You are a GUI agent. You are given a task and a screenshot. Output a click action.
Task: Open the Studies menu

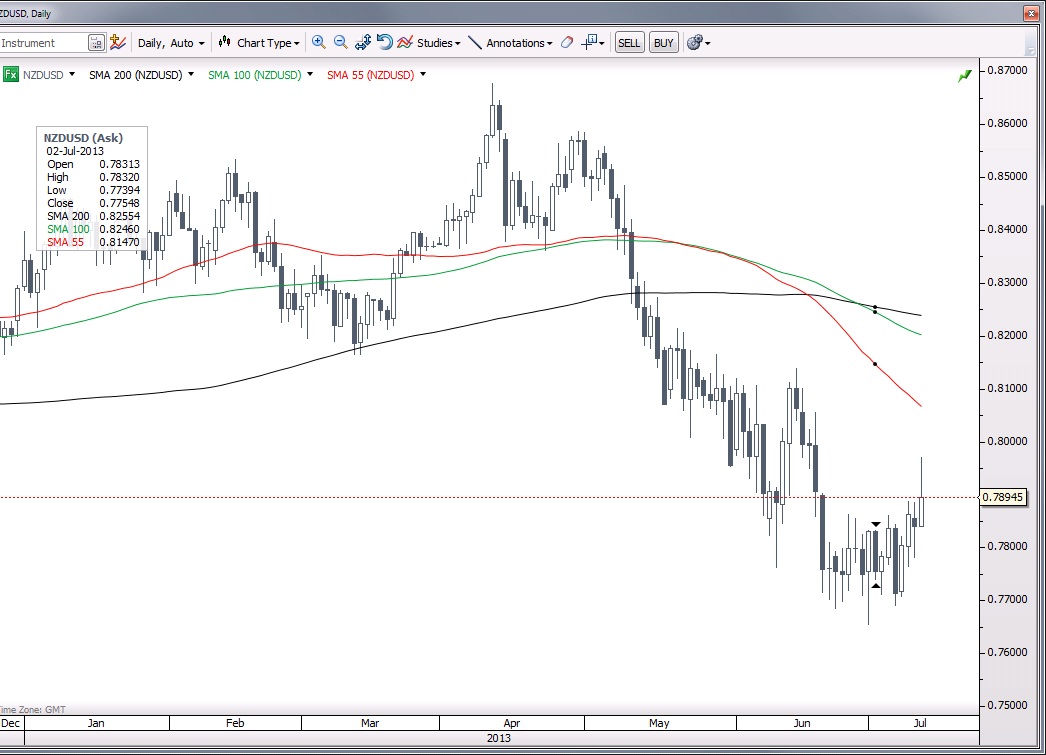click(x=430, y=43)
